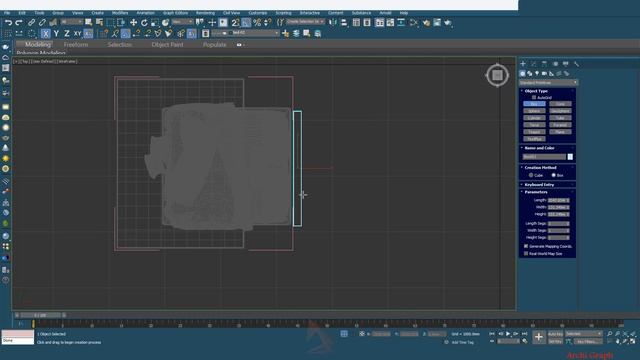Click the Select by Name icon
The width and height of the screenshot is (640, 360).
tap(99, 22)
